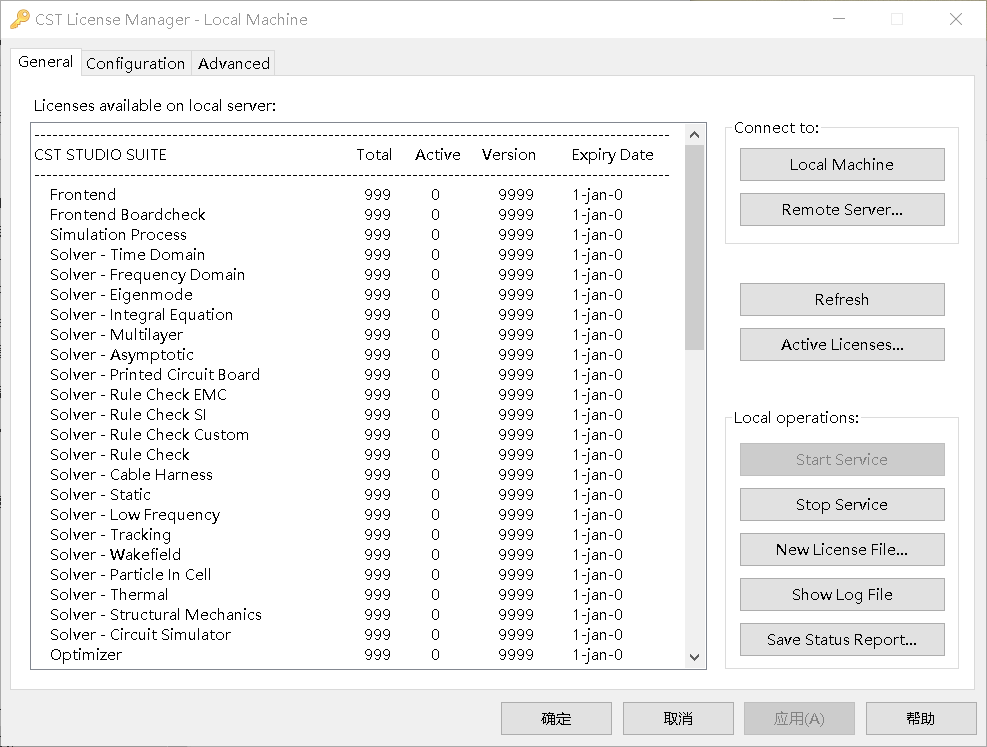The image size is (987, 747).
Task: Select "Solver - Structural Mechanics" row
Action: 336,615
